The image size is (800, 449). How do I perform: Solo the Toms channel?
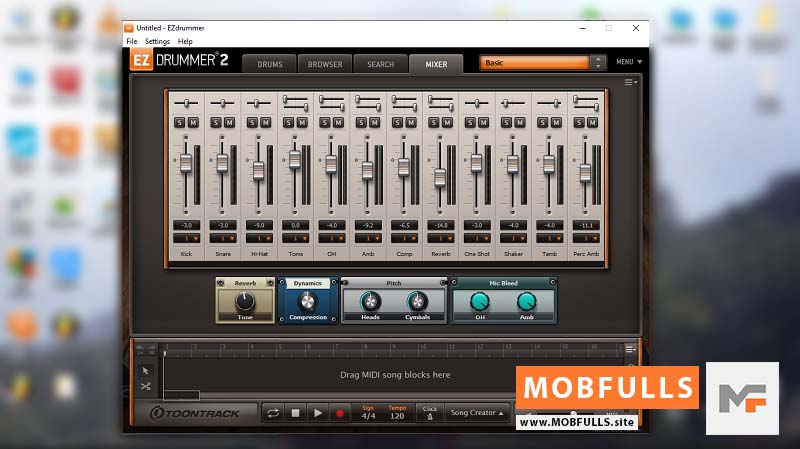point(288,122)
